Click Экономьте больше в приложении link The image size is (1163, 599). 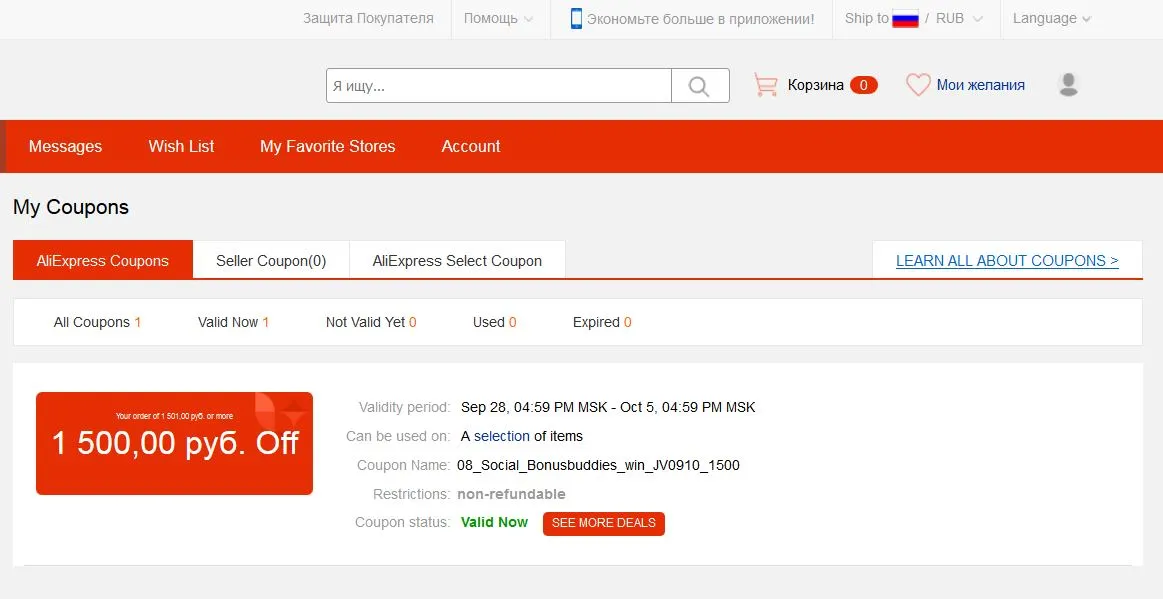tap(700, 19)
